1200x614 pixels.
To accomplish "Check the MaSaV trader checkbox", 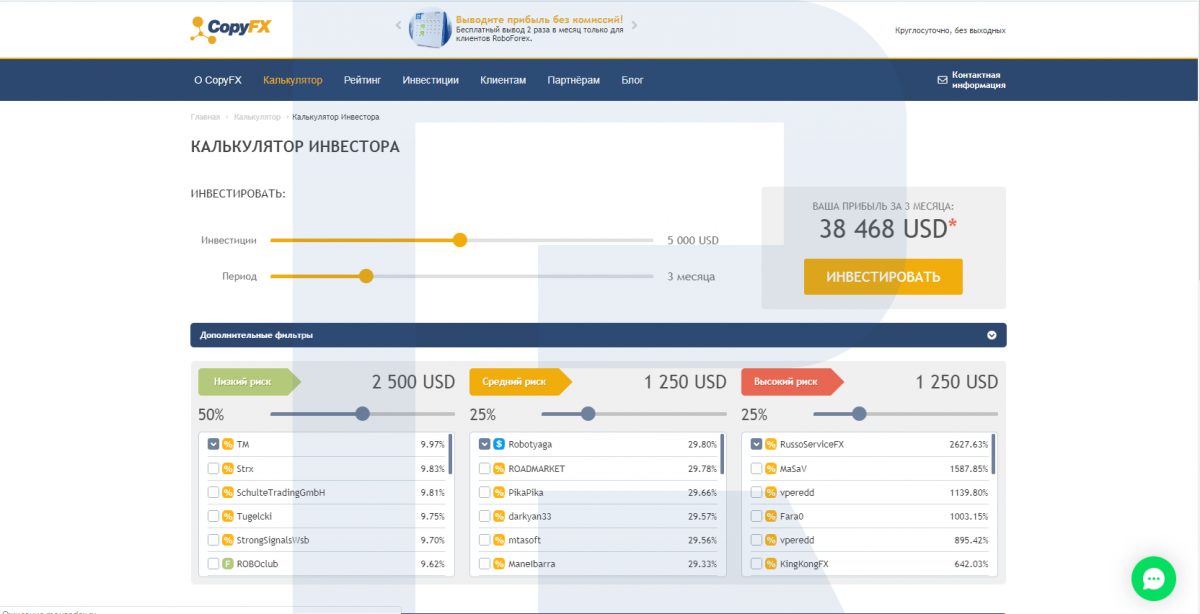I will [756, 468].
